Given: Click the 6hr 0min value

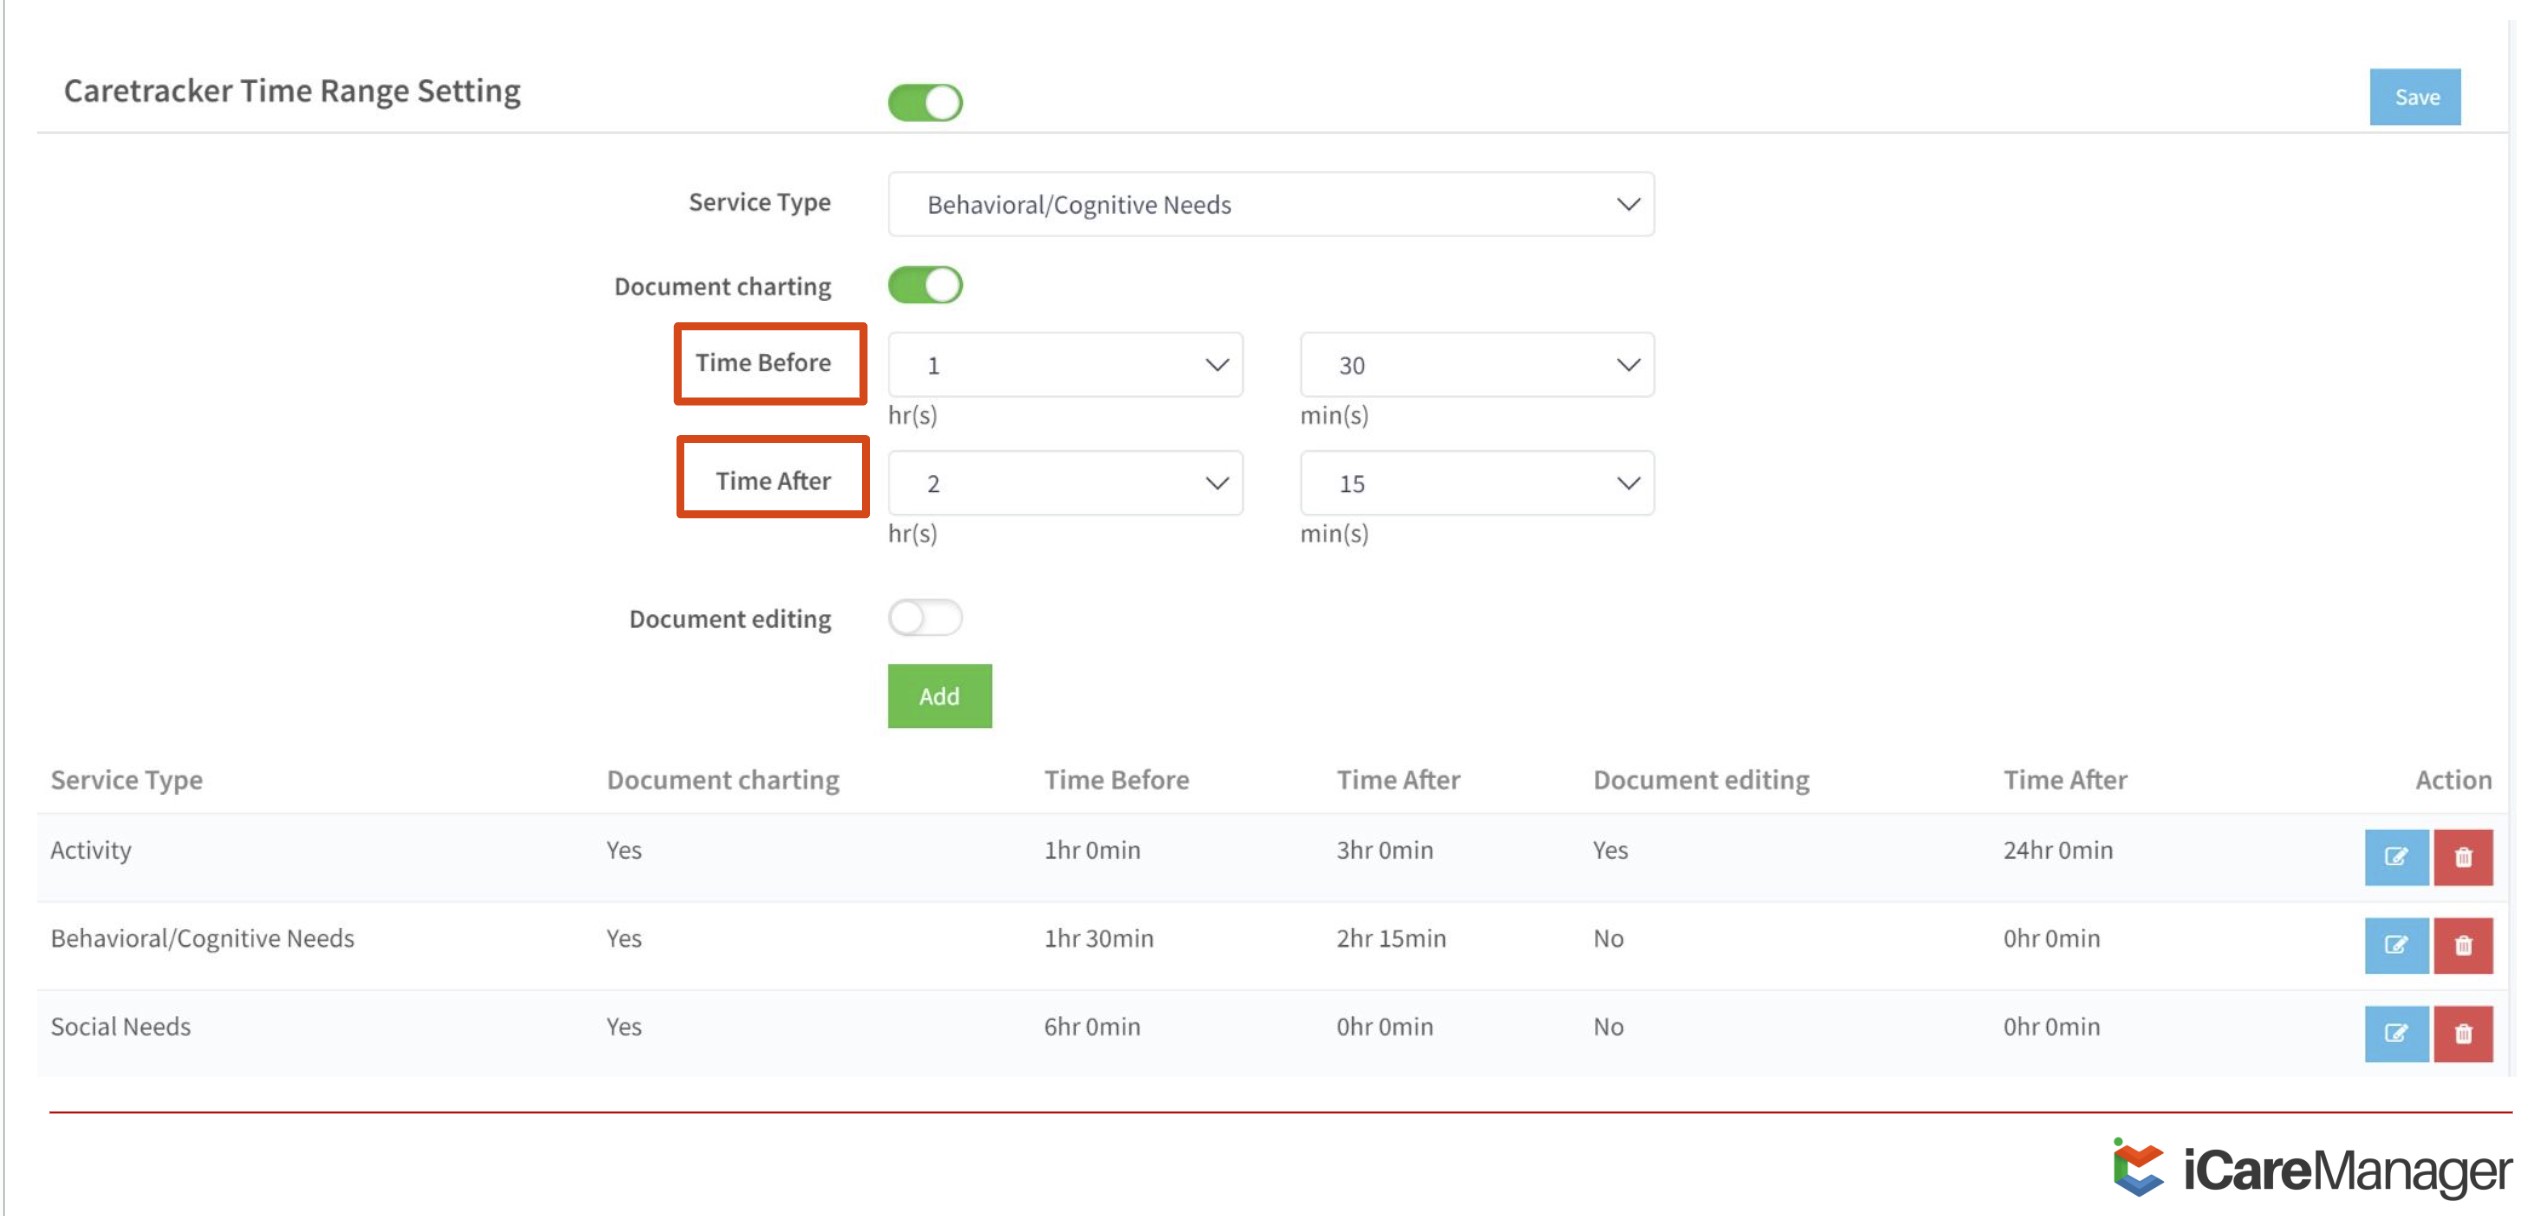Looking at the screenshot, I should click(x=1092, y=1026).
